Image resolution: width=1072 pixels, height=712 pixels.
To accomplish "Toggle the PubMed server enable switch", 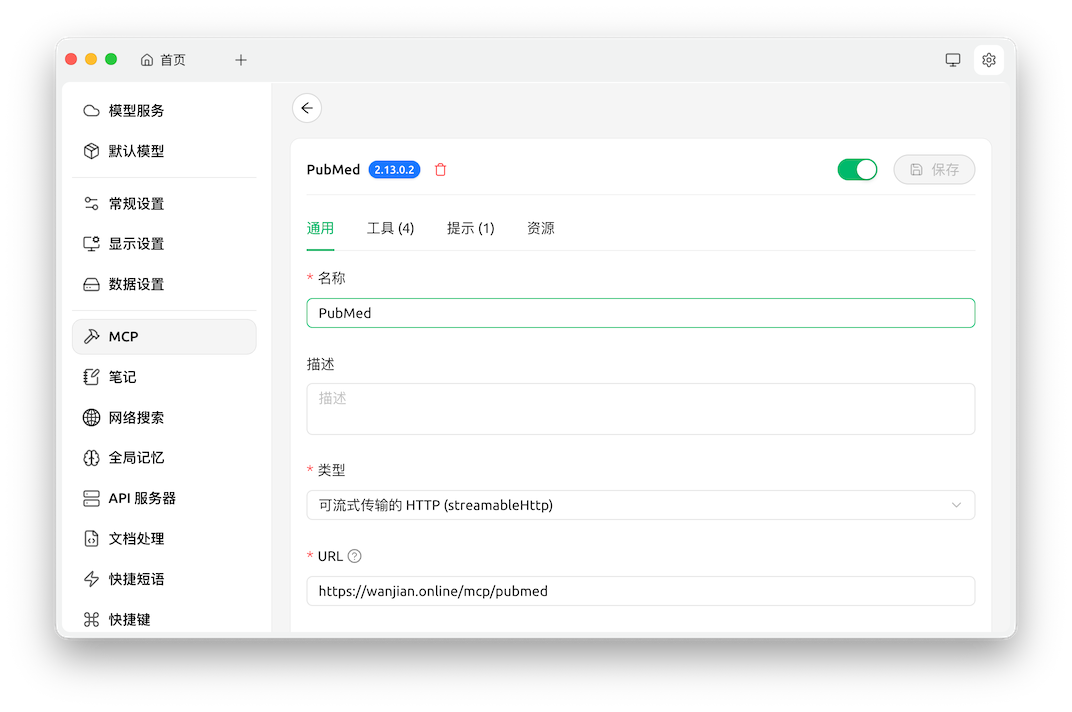I will pos(856,170).
